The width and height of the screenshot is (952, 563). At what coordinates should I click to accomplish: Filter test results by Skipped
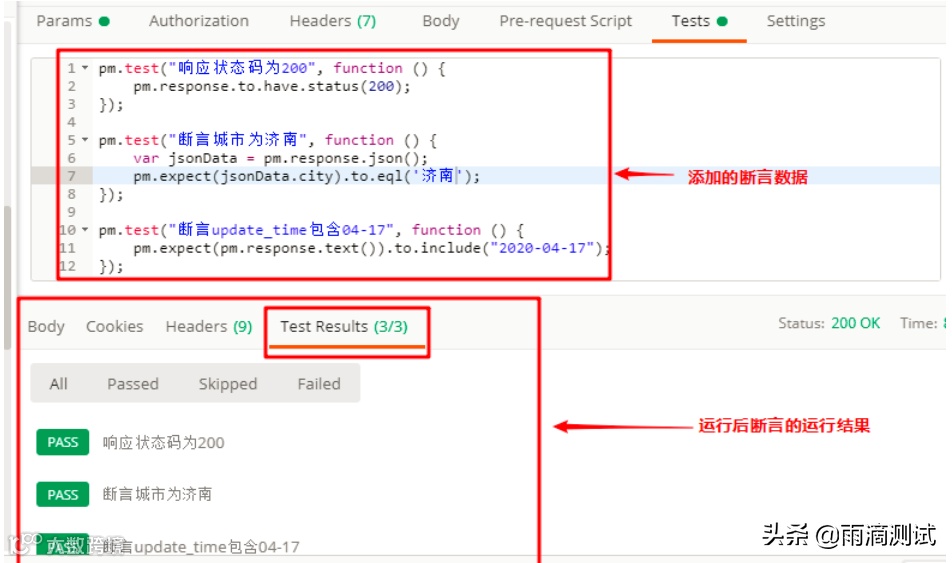(228, 384)
